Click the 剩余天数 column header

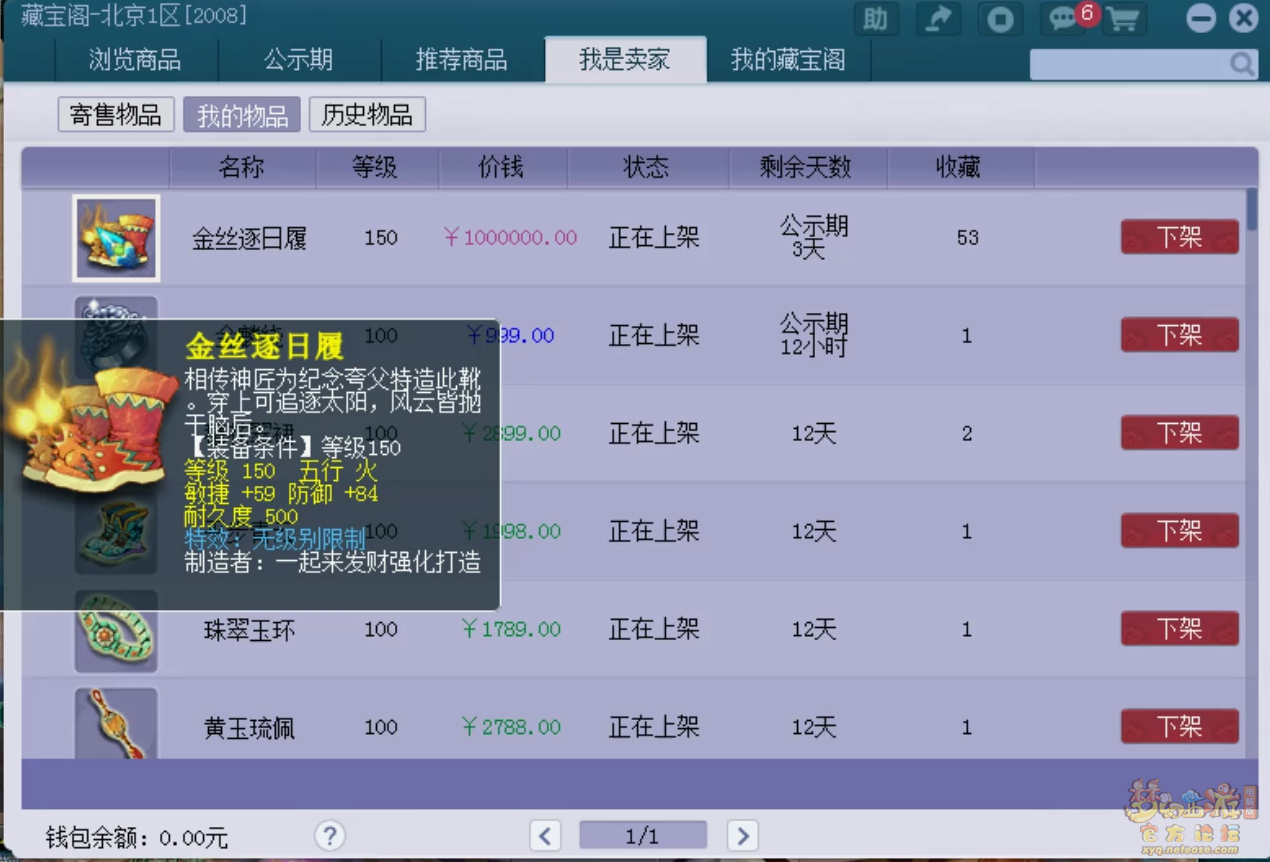(806, 167)
